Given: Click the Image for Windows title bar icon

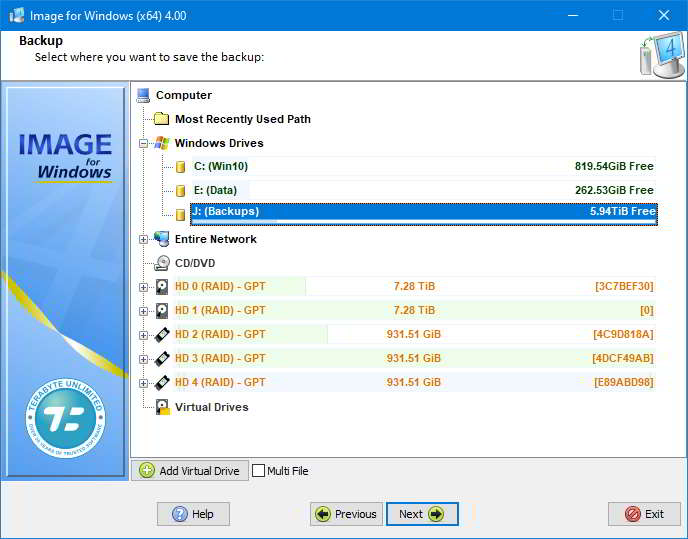Looking at the screenshot, I should click(x=17, y=15).
